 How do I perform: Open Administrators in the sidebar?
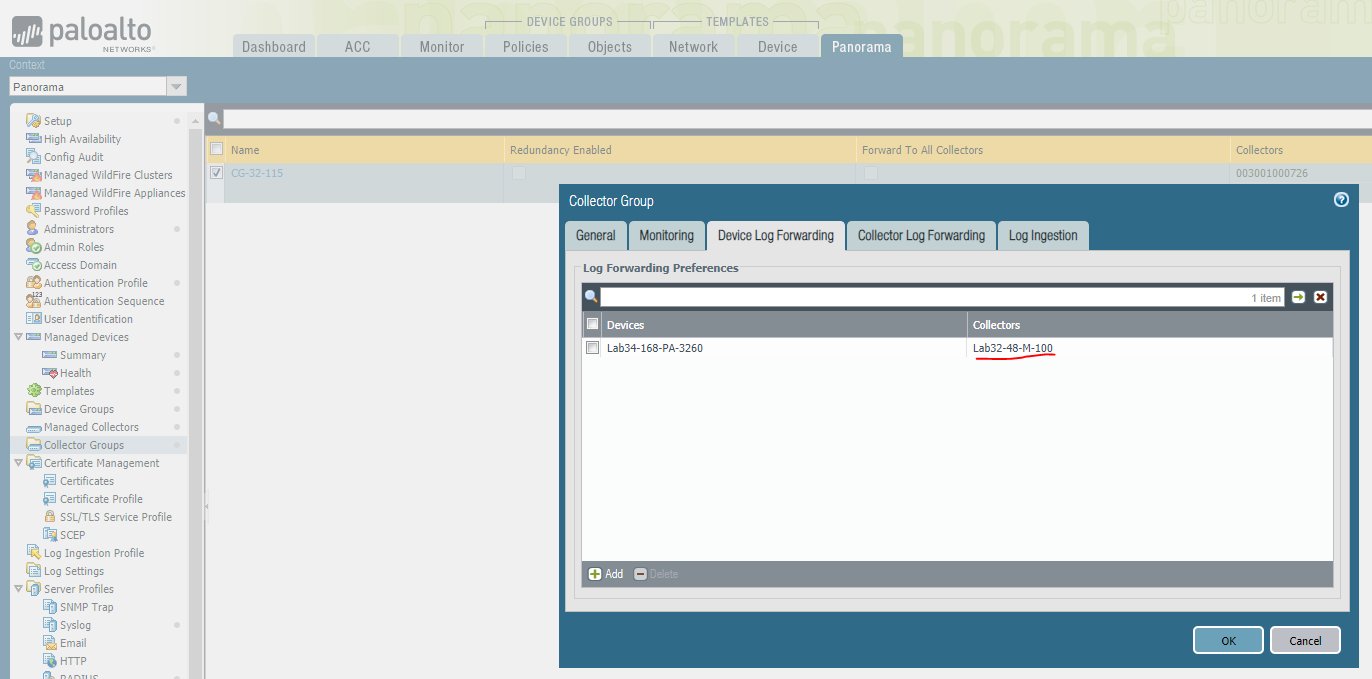click(78, 229)
